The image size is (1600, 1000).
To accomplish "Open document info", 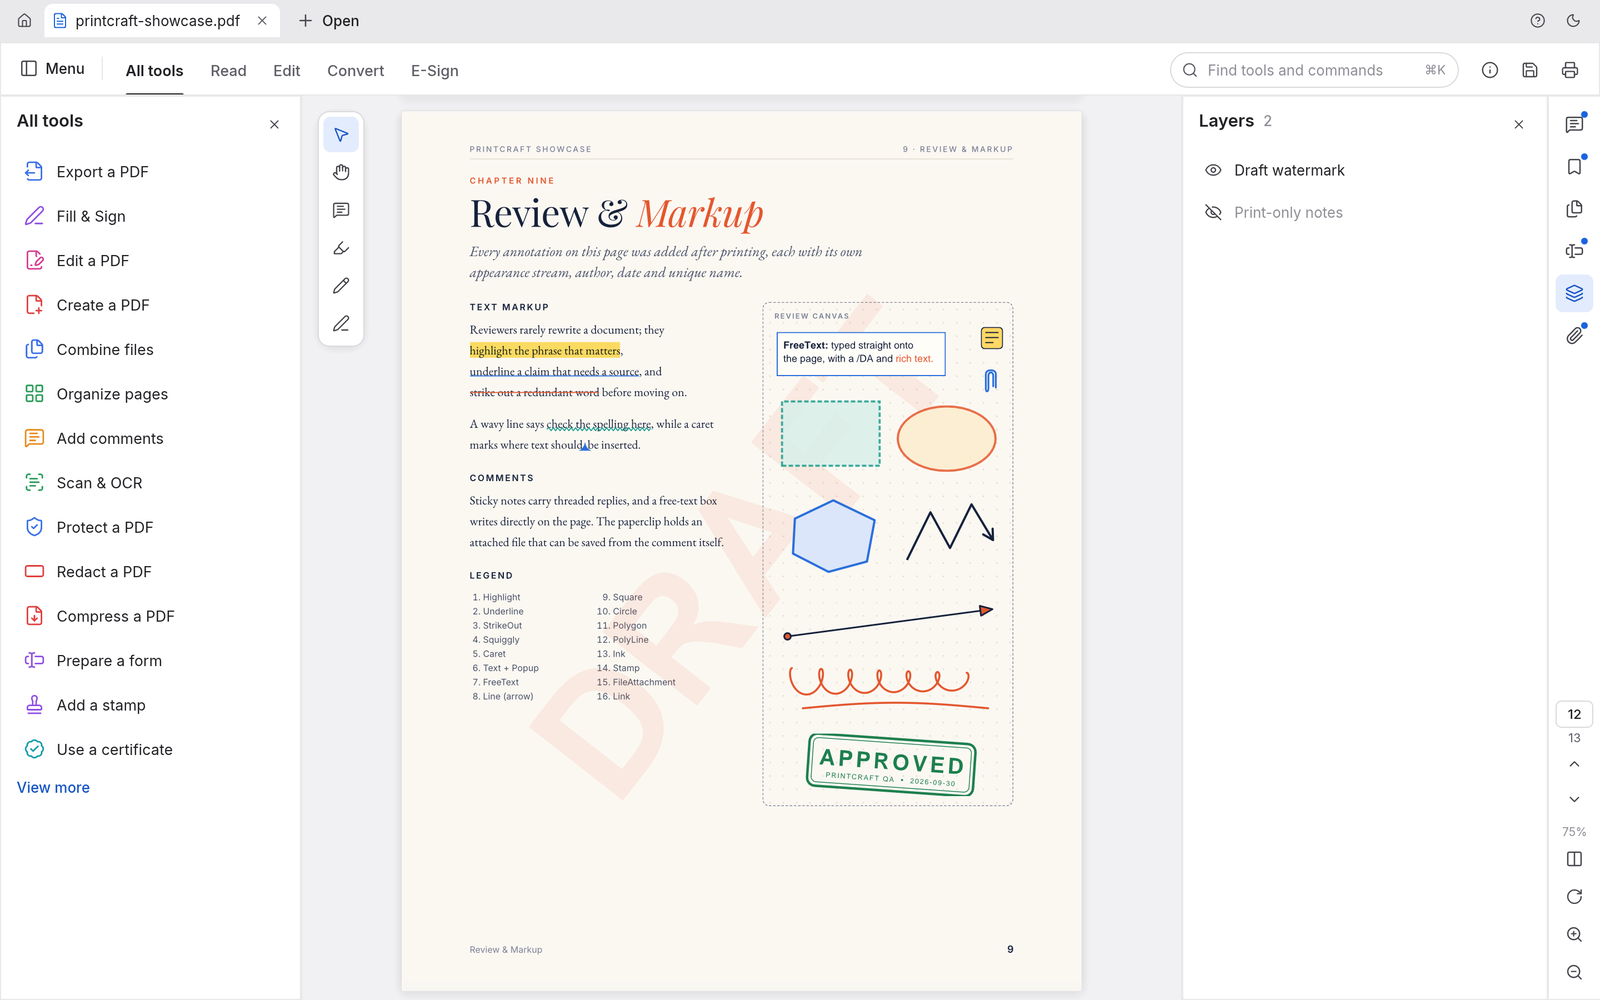I will pos(1490,70).
